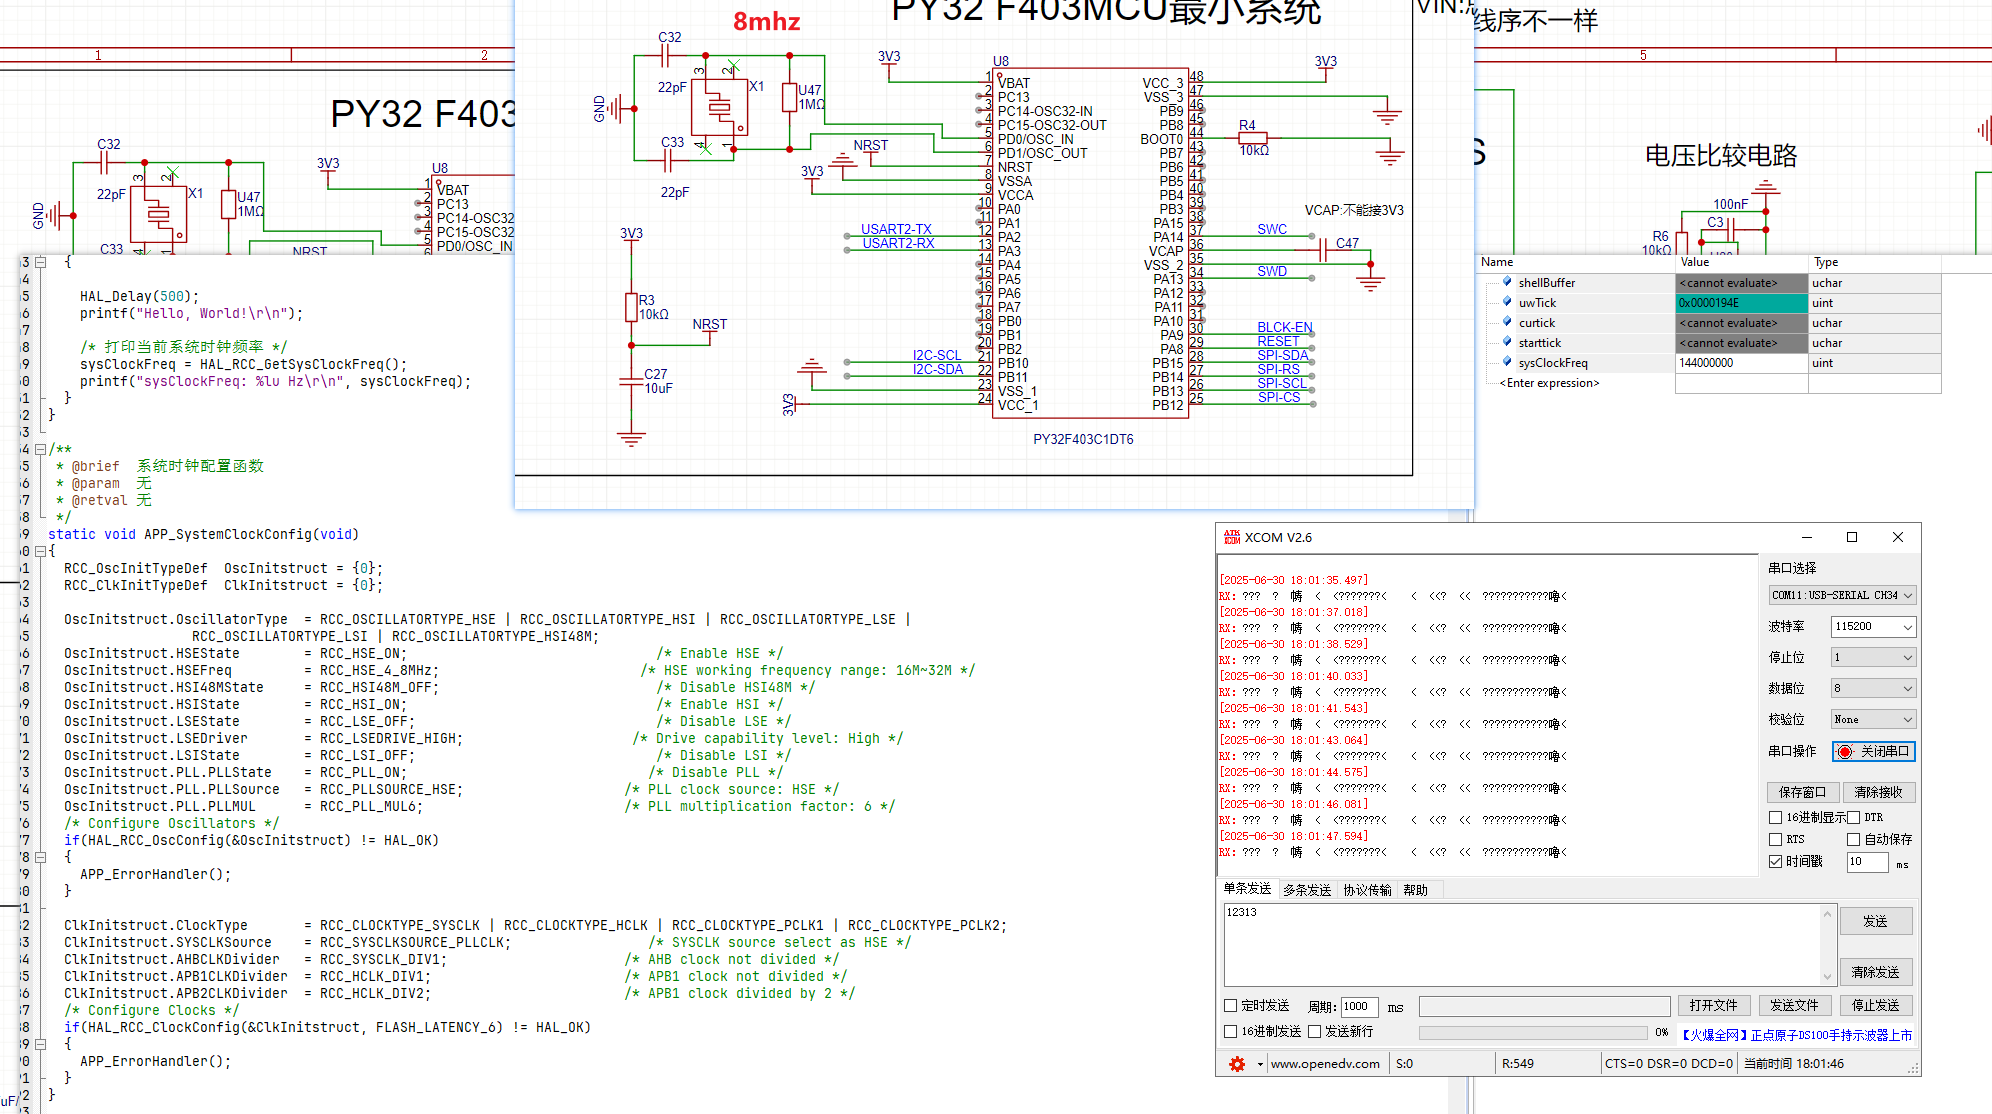Open the 帮助 help tab
The width and height of the screenshot is (1992, 1114).
[x=1416, y=890]
